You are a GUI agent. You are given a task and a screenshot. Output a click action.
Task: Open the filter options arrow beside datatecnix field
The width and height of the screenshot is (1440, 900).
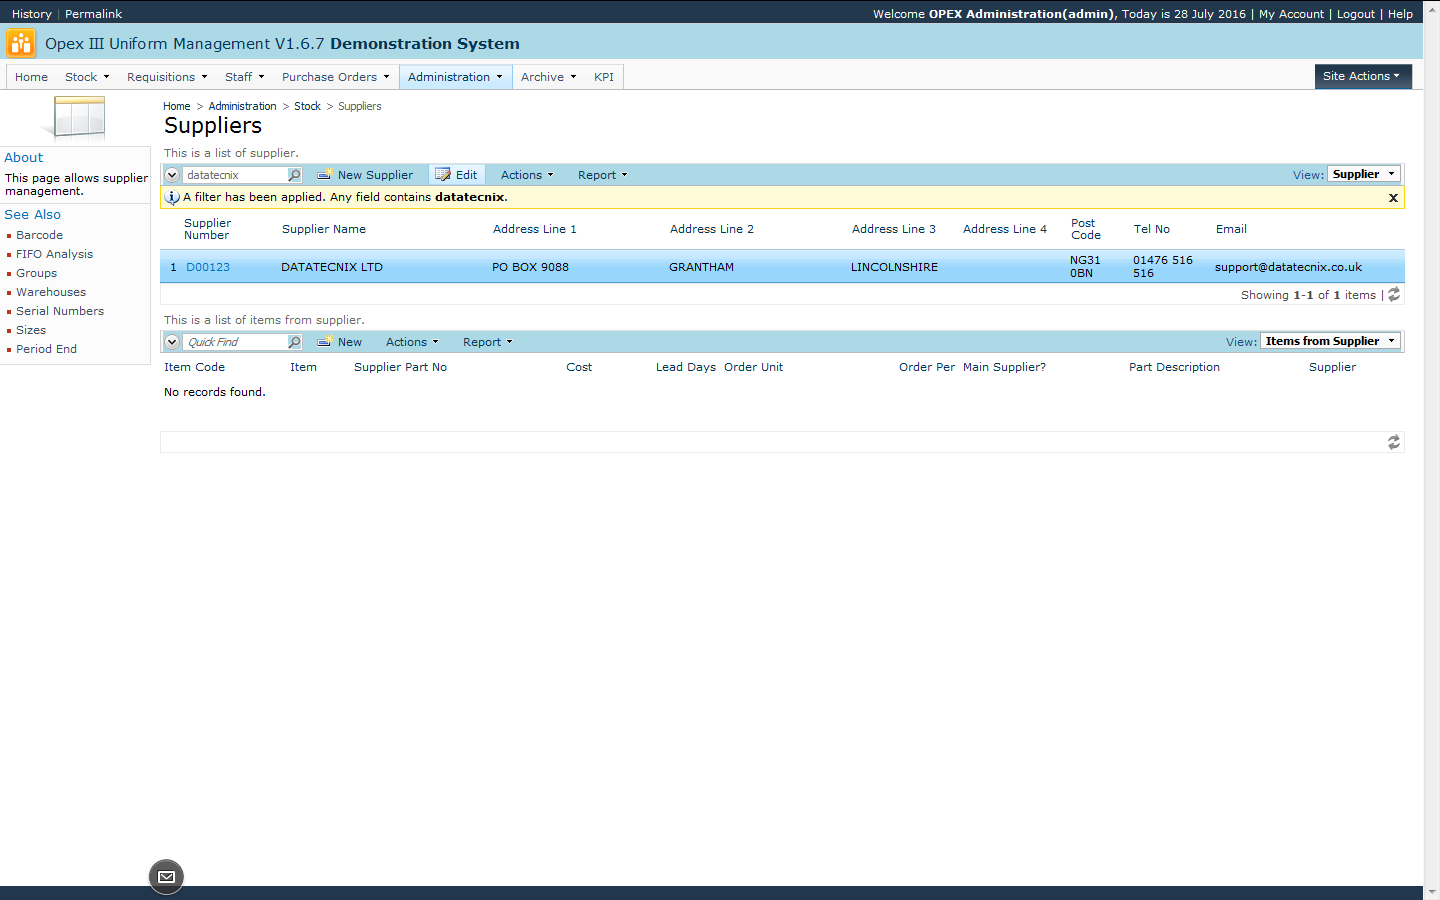click(172, 175)
